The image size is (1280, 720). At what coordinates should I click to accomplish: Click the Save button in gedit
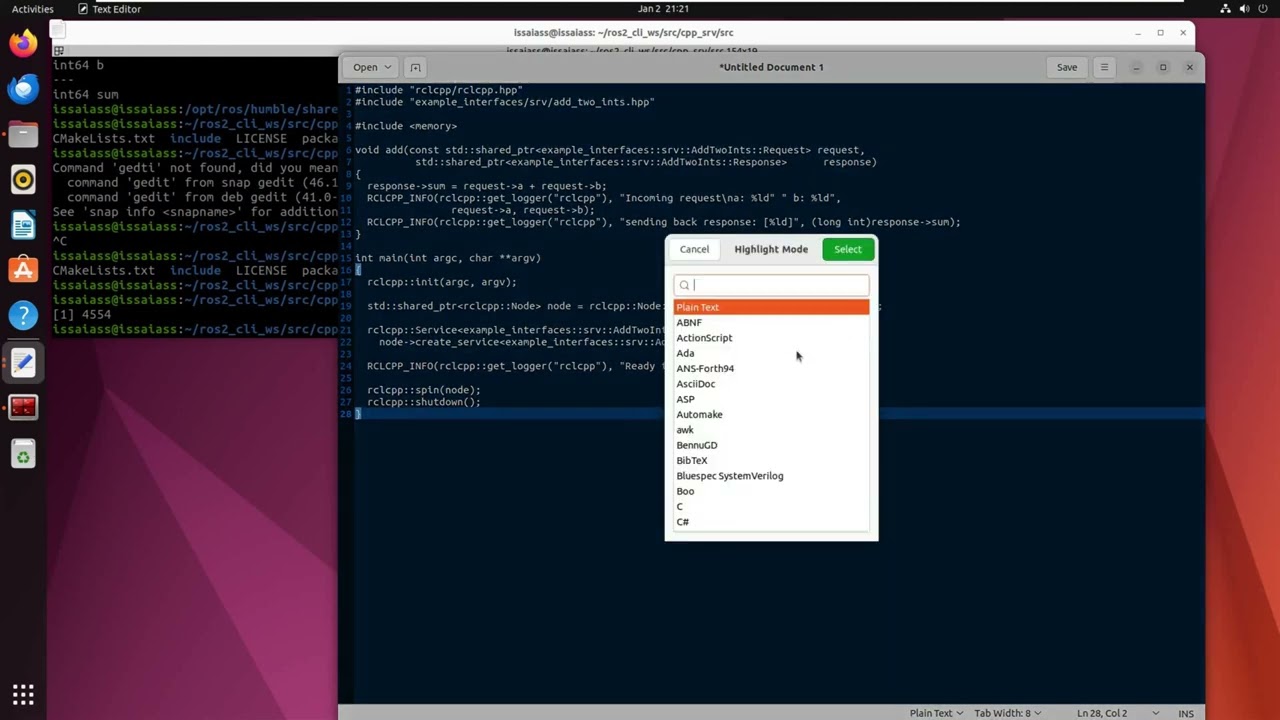click(1067, 67)
